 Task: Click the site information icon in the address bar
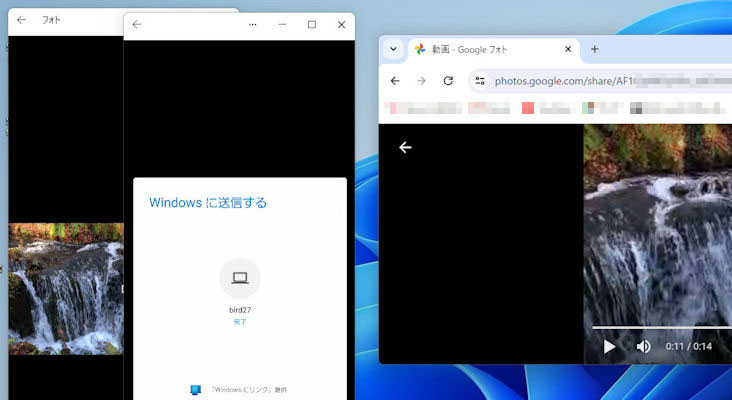click(x=479, y=81)
